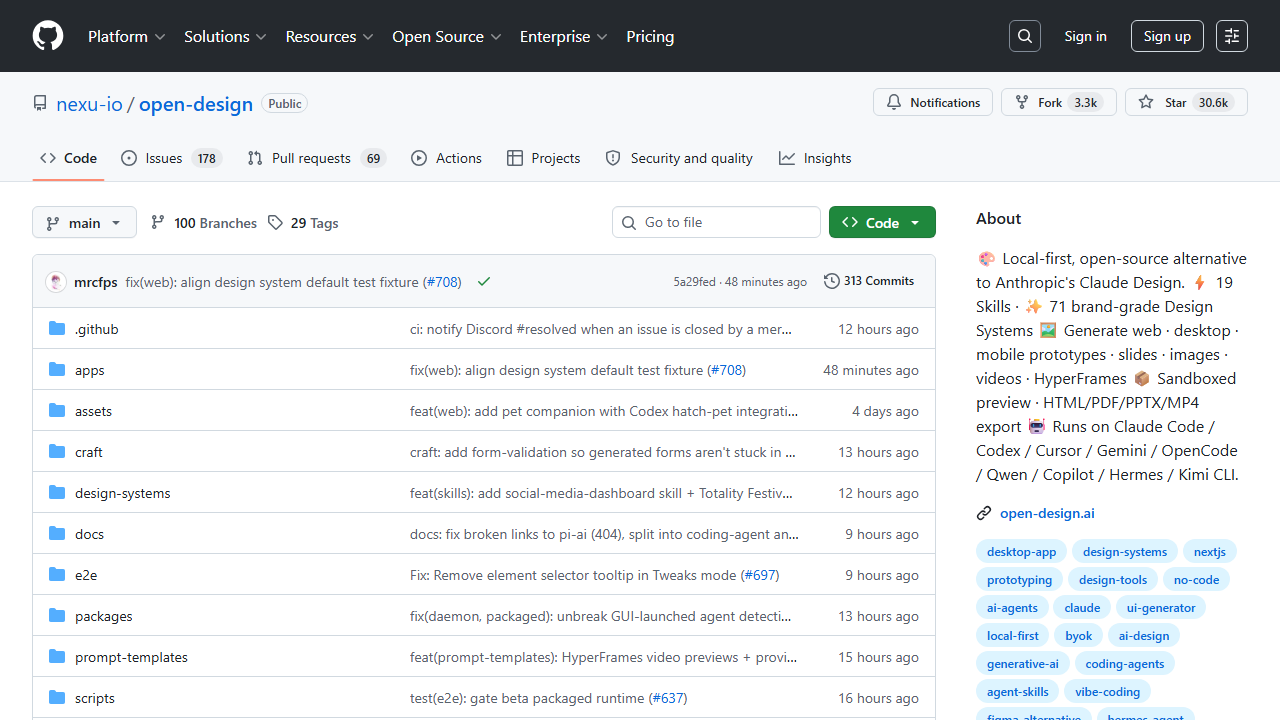This screenshot has width=1280, height=720.
Task: Open the mrcfps author name link
Action: 98,282
